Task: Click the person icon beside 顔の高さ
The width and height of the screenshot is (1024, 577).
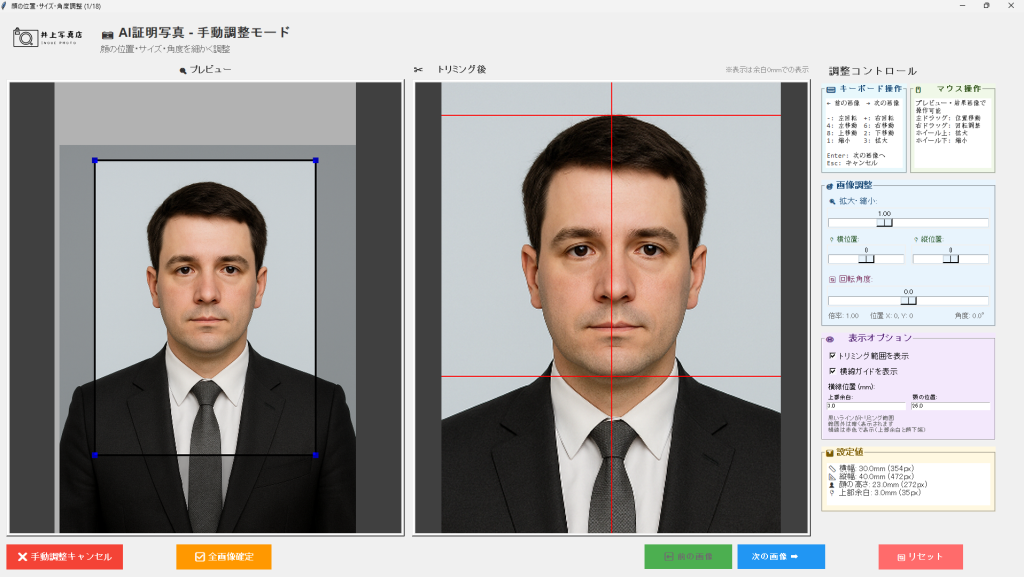Action: pos(832,485)
